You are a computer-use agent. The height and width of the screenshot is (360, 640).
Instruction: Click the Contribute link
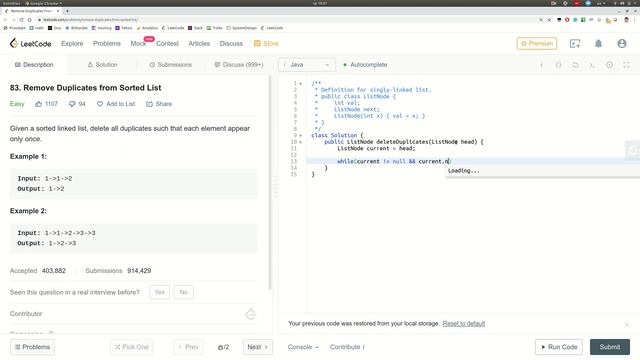tap(347, 347)
